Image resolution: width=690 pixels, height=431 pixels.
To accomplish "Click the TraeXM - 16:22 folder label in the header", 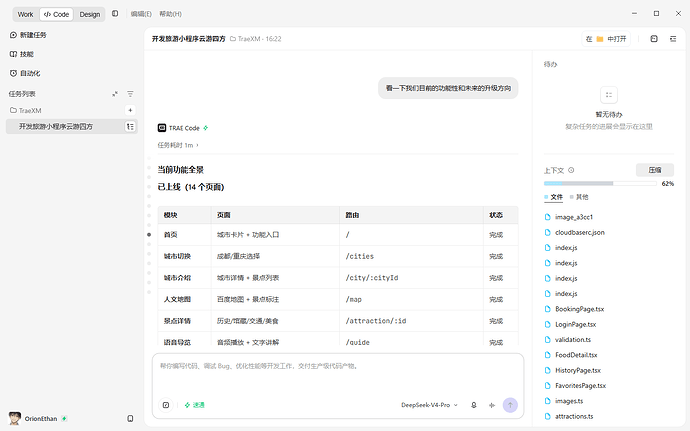I will click(256, 39).
